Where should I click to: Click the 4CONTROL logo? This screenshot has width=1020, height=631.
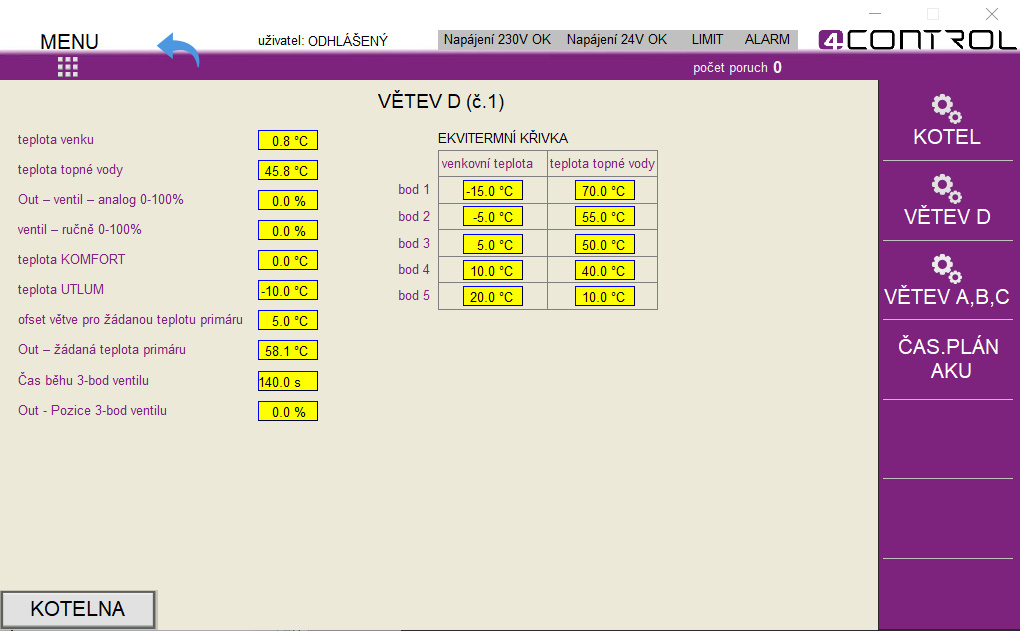[x=917, y=40]
